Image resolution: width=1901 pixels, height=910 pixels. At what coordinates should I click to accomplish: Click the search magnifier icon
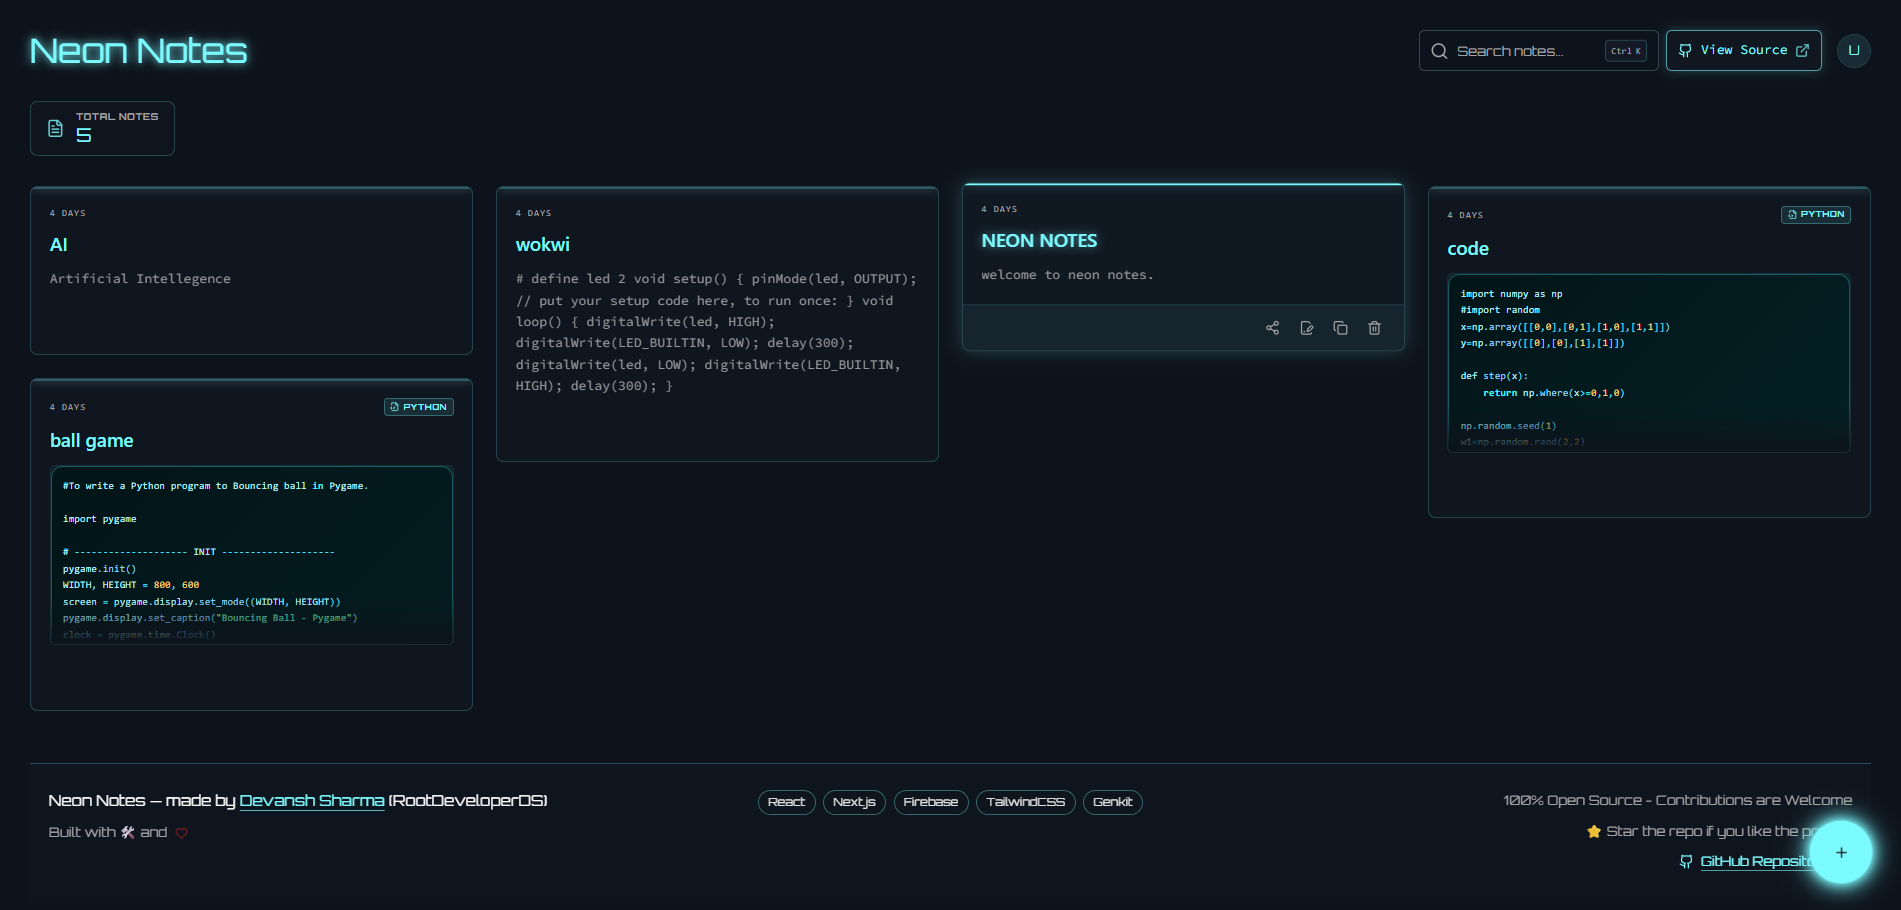click(1439, 51)
